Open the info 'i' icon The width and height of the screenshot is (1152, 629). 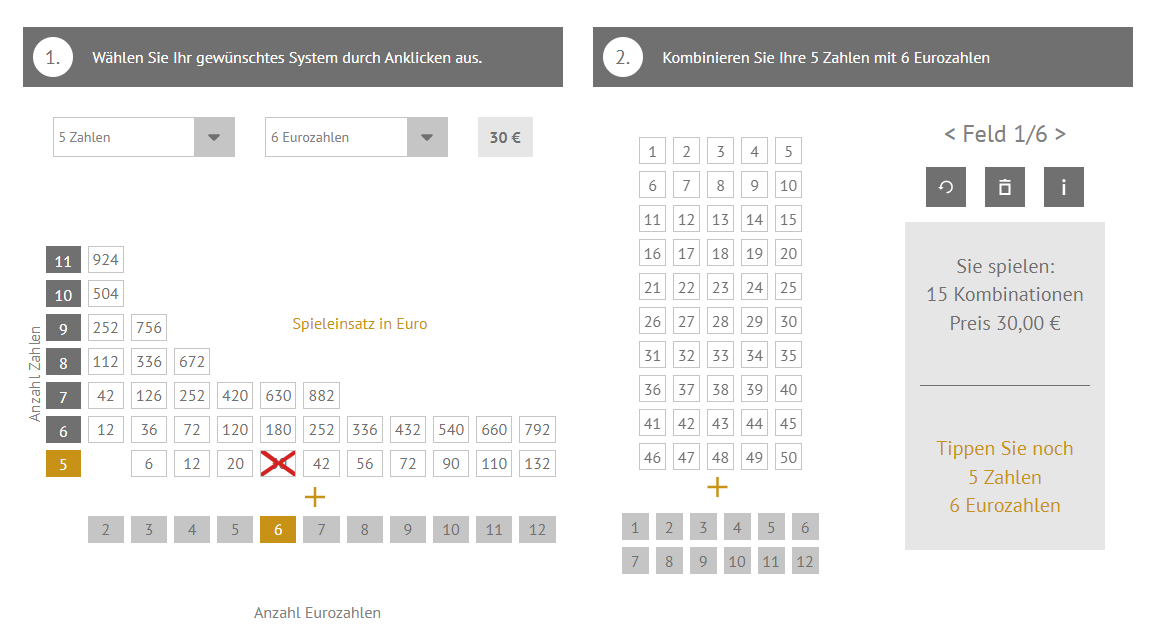(x=1063, y=187)
